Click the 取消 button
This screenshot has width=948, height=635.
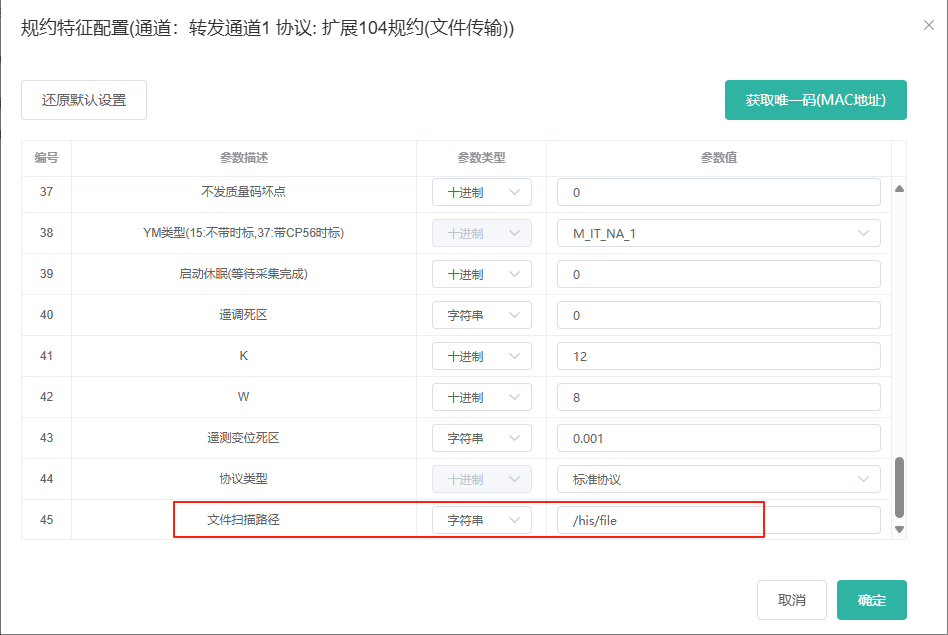tap(791, 600)
